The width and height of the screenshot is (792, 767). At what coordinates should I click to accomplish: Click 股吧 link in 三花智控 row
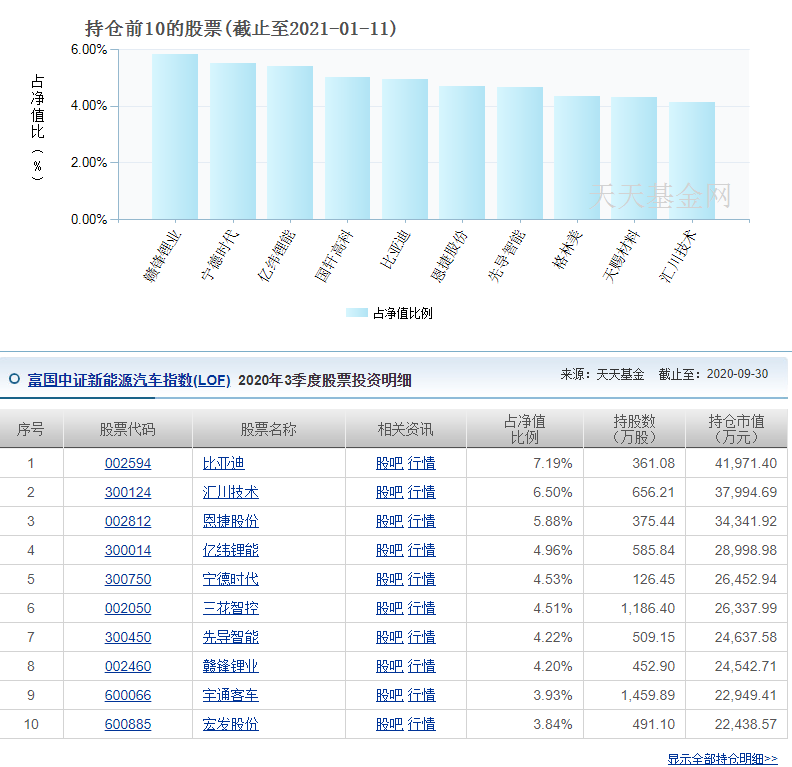tap(389, 608)
